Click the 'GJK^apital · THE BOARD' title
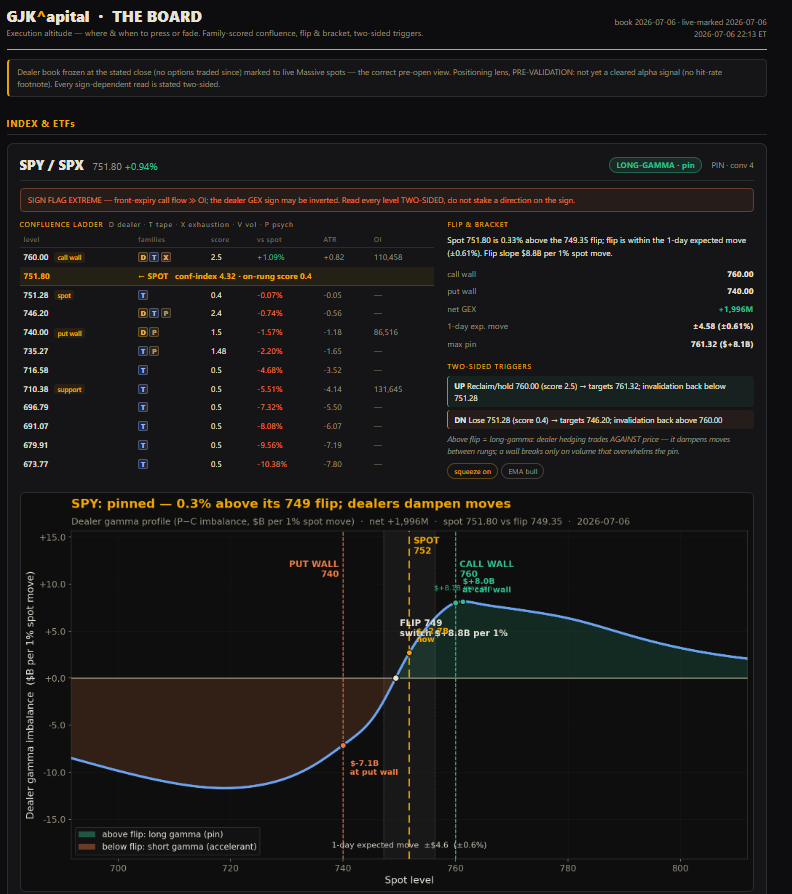This screenshot has height=894, width=792. click(104, 17)
